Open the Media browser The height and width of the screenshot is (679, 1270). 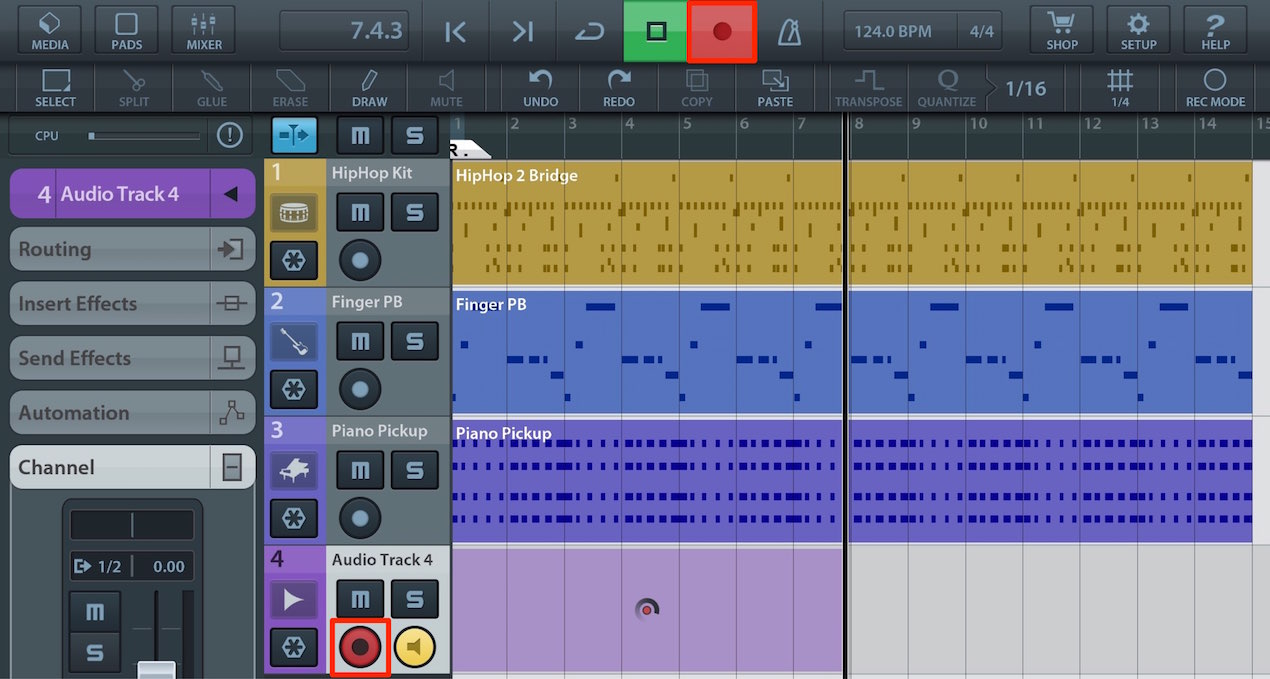pos(50,30)
